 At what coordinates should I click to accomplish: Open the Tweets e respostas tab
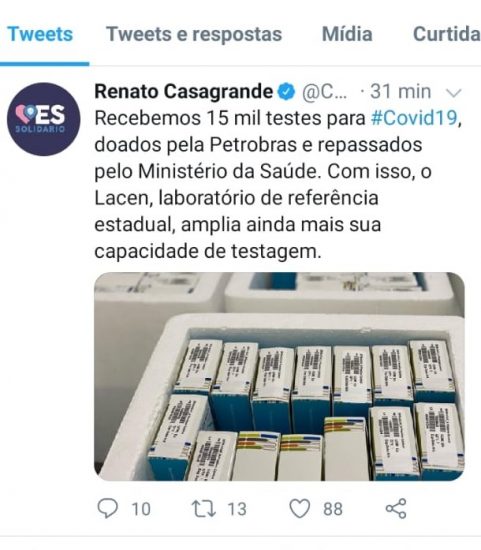pos(194,34)
